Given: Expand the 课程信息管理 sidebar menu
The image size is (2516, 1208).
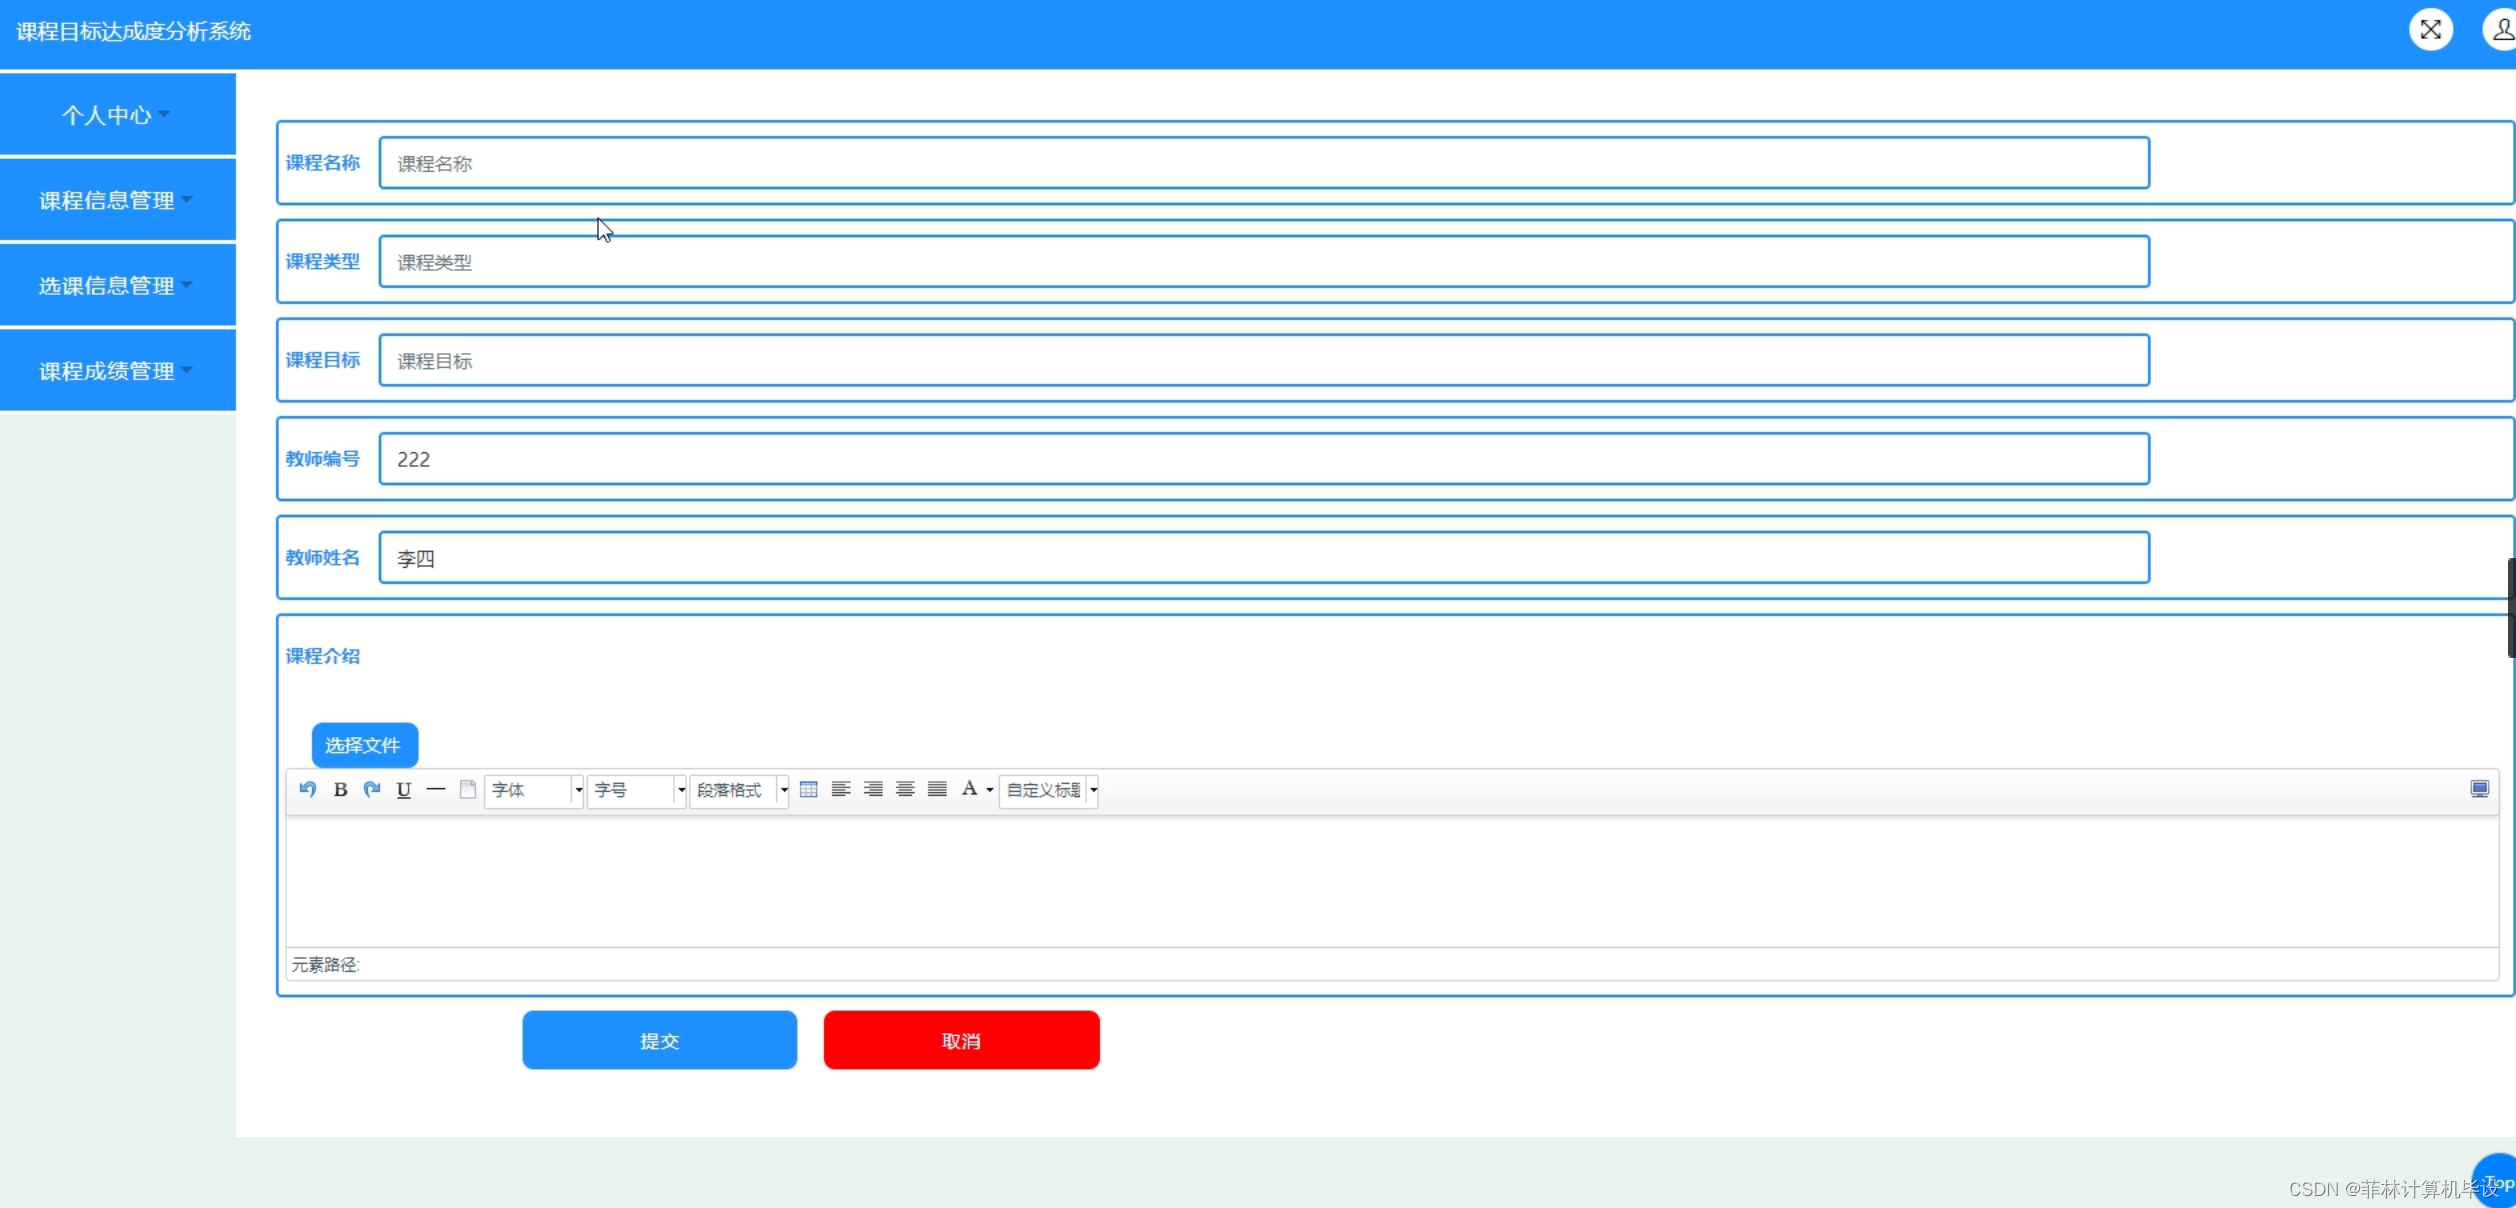Looking at the screenshot, I should [x=117, y=200].
